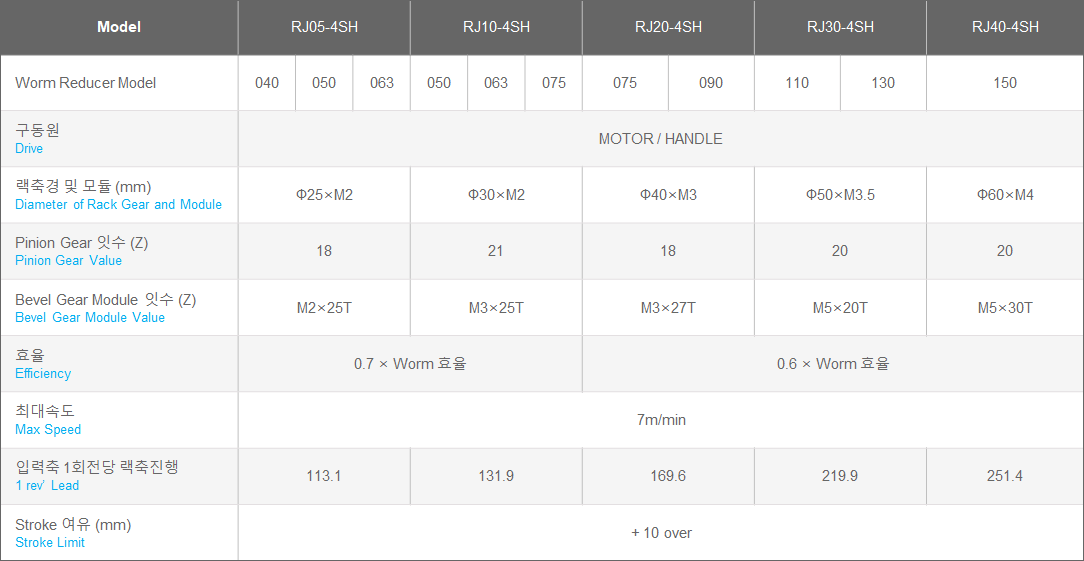Screen dimensions: 1084x561
Task: Select worm reducer model 150 cell
Action: point(1005,83)
